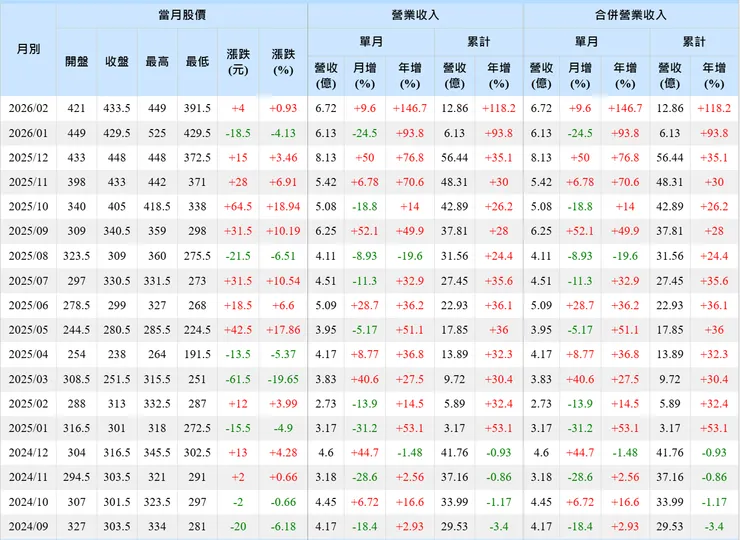Select the 2025/10 month row label

pyautogui.click(x=28, y=206)
